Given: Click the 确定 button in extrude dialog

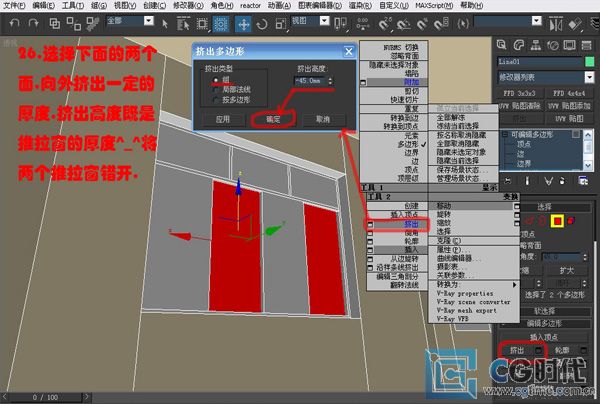Looking at the screenshot, I should (x=274, y=119).
